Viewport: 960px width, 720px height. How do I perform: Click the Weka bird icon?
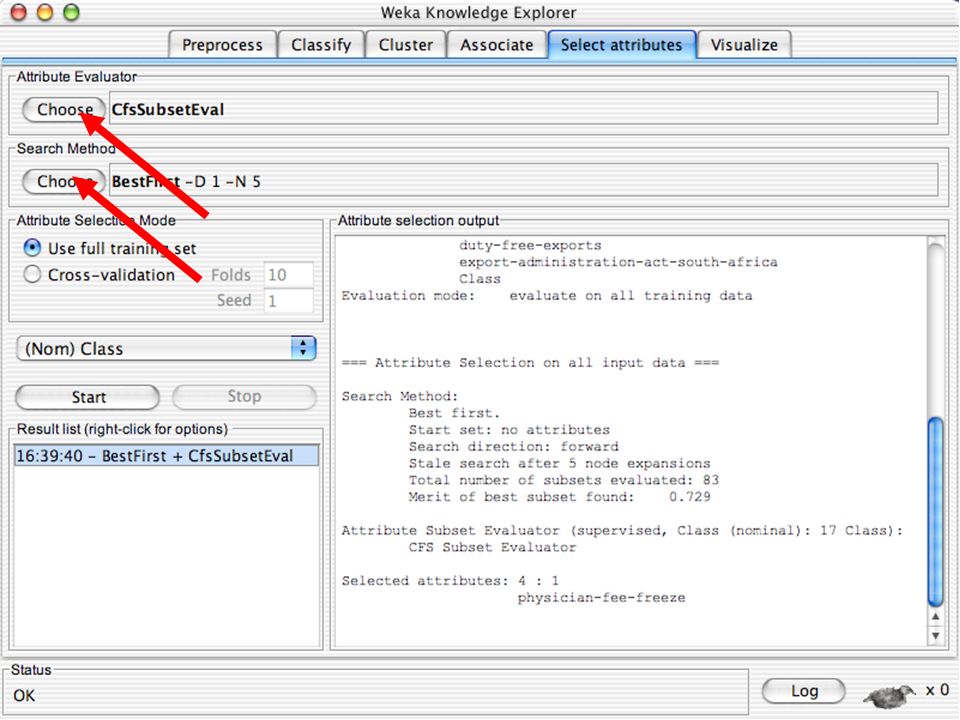click(x=889, y=694)
